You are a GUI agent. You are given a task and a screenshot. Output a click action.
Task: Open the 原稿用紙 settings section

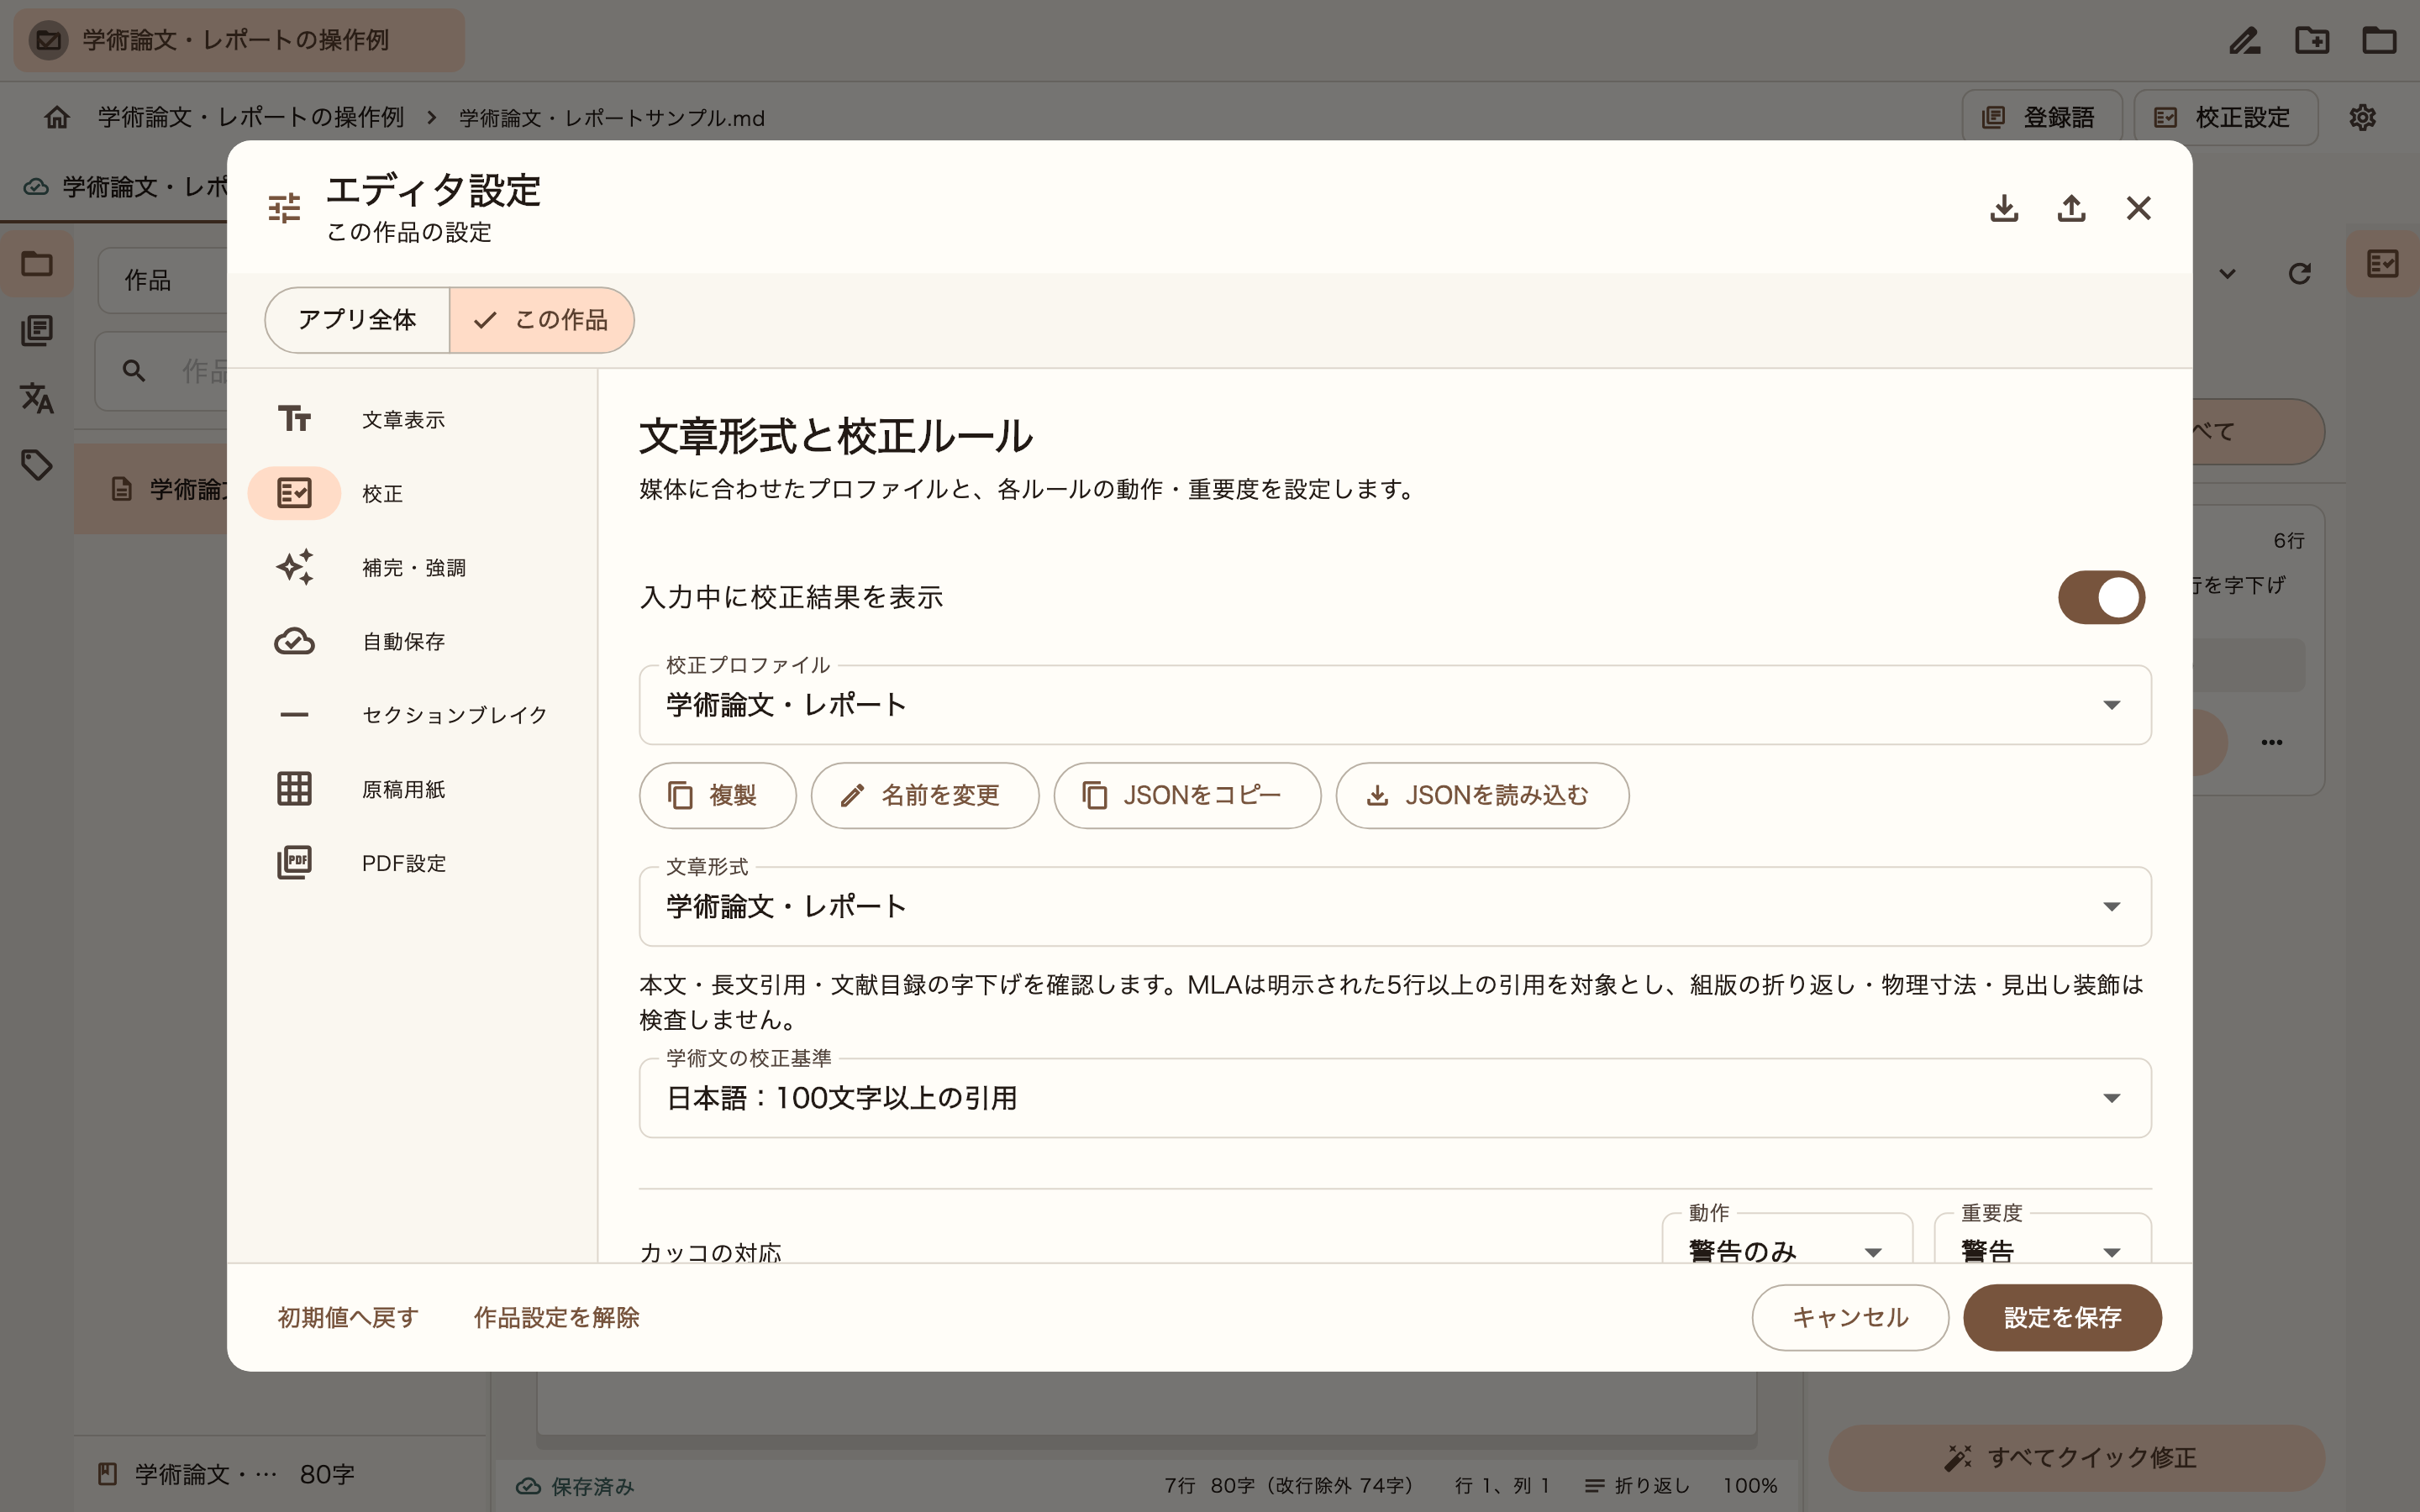click(x=412, y=789)
